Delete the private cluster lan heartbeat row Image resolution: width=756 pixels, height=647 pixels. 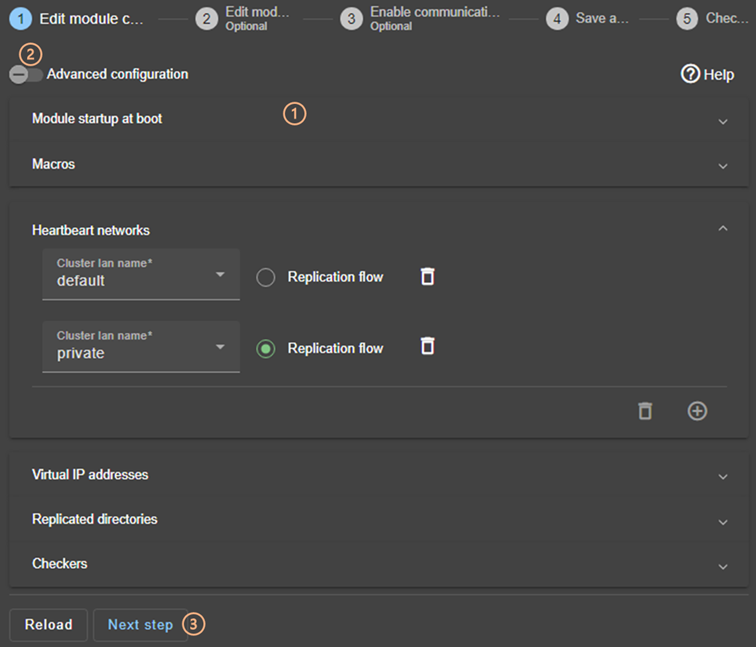[x=427, y=347]
